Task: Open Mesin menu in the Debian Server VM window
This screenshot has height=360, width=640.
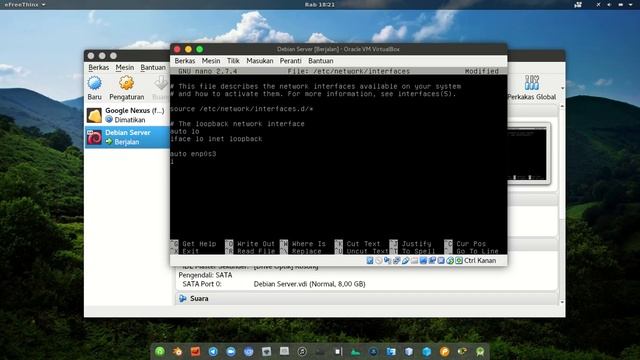Action: pos(211,61)
